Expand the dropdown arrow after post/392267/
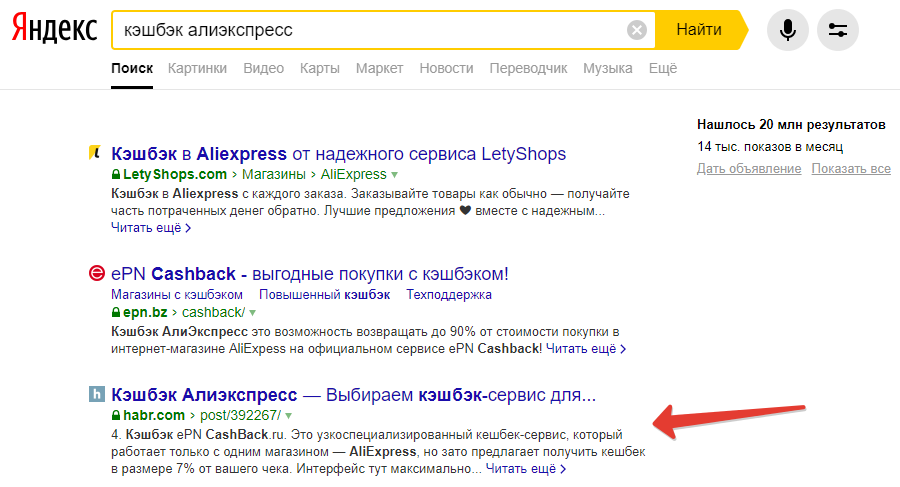This screenshot has width=900, height=487. pyautogui.click(x=288, y=415)
